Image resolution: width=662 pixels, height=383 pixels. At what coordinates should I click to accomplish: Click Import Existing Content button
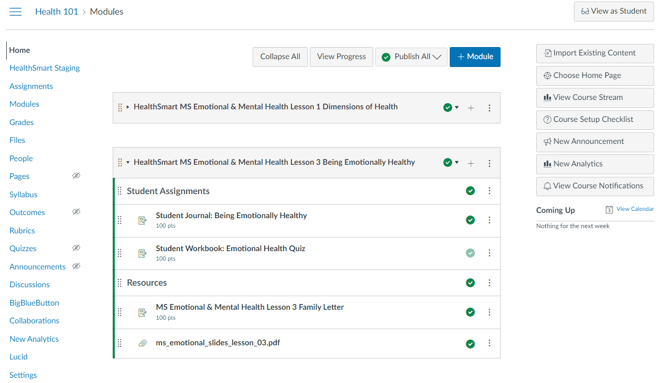pyautogui.click(x=595, y=53)
